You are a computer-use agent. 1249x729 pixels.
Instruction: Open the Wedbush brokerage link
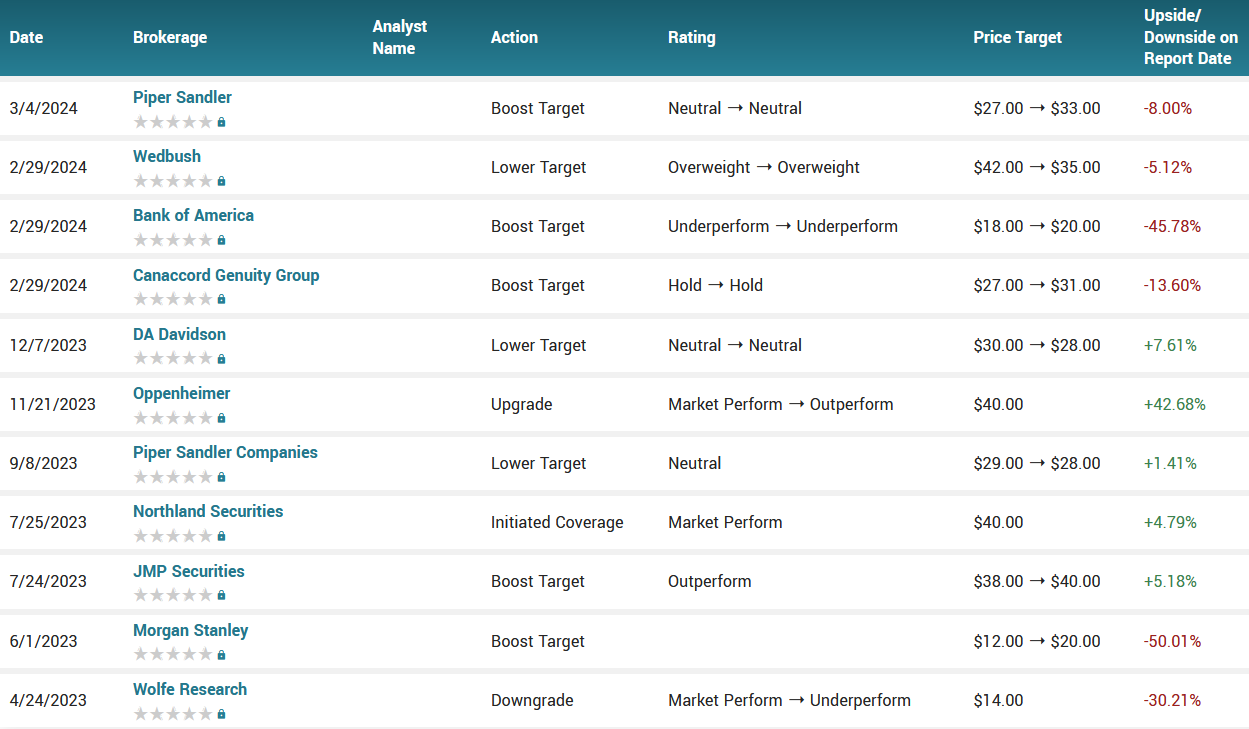coord(167,156)
